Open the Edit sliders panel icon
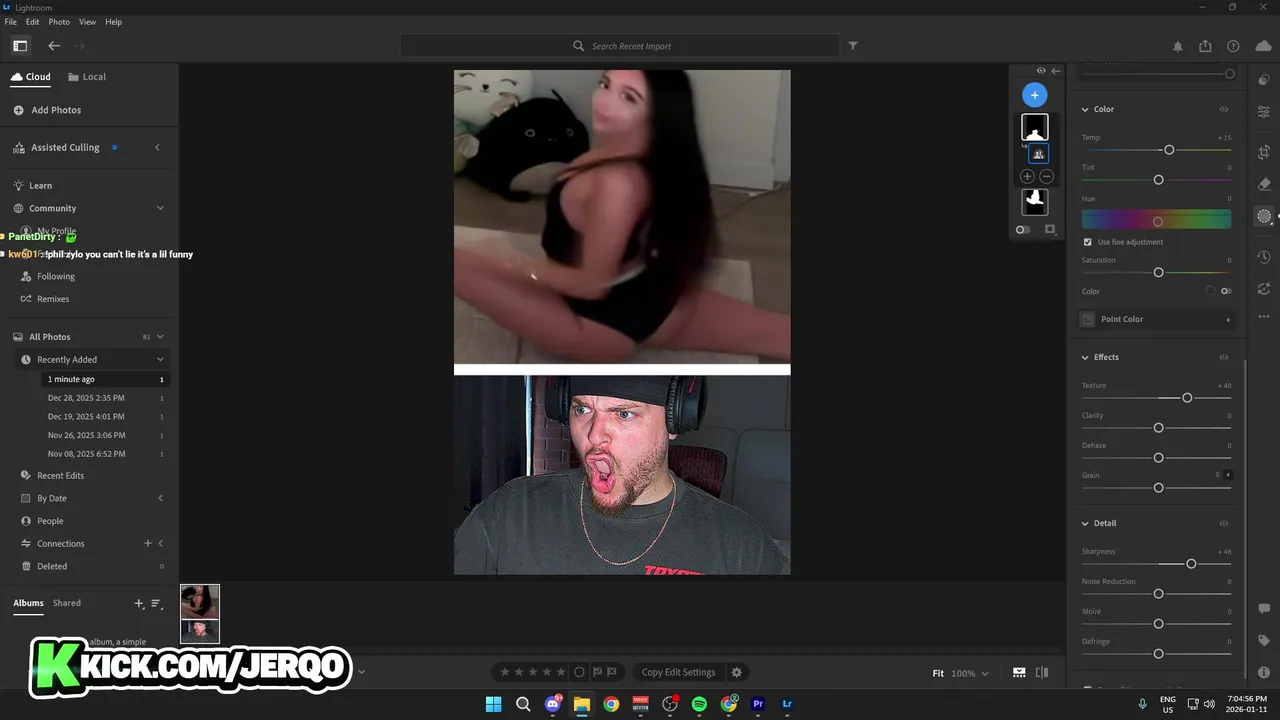Image resolution: width=1280 pixels, height=720 pixels. tap(1264, 111)
